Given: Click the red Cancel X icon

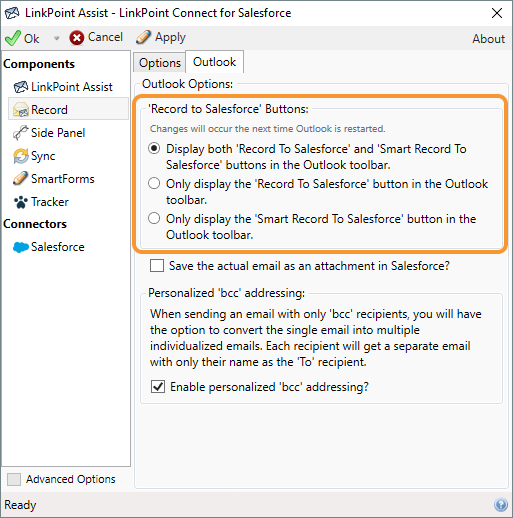Looking at the screenshot, I should point(77,38).
